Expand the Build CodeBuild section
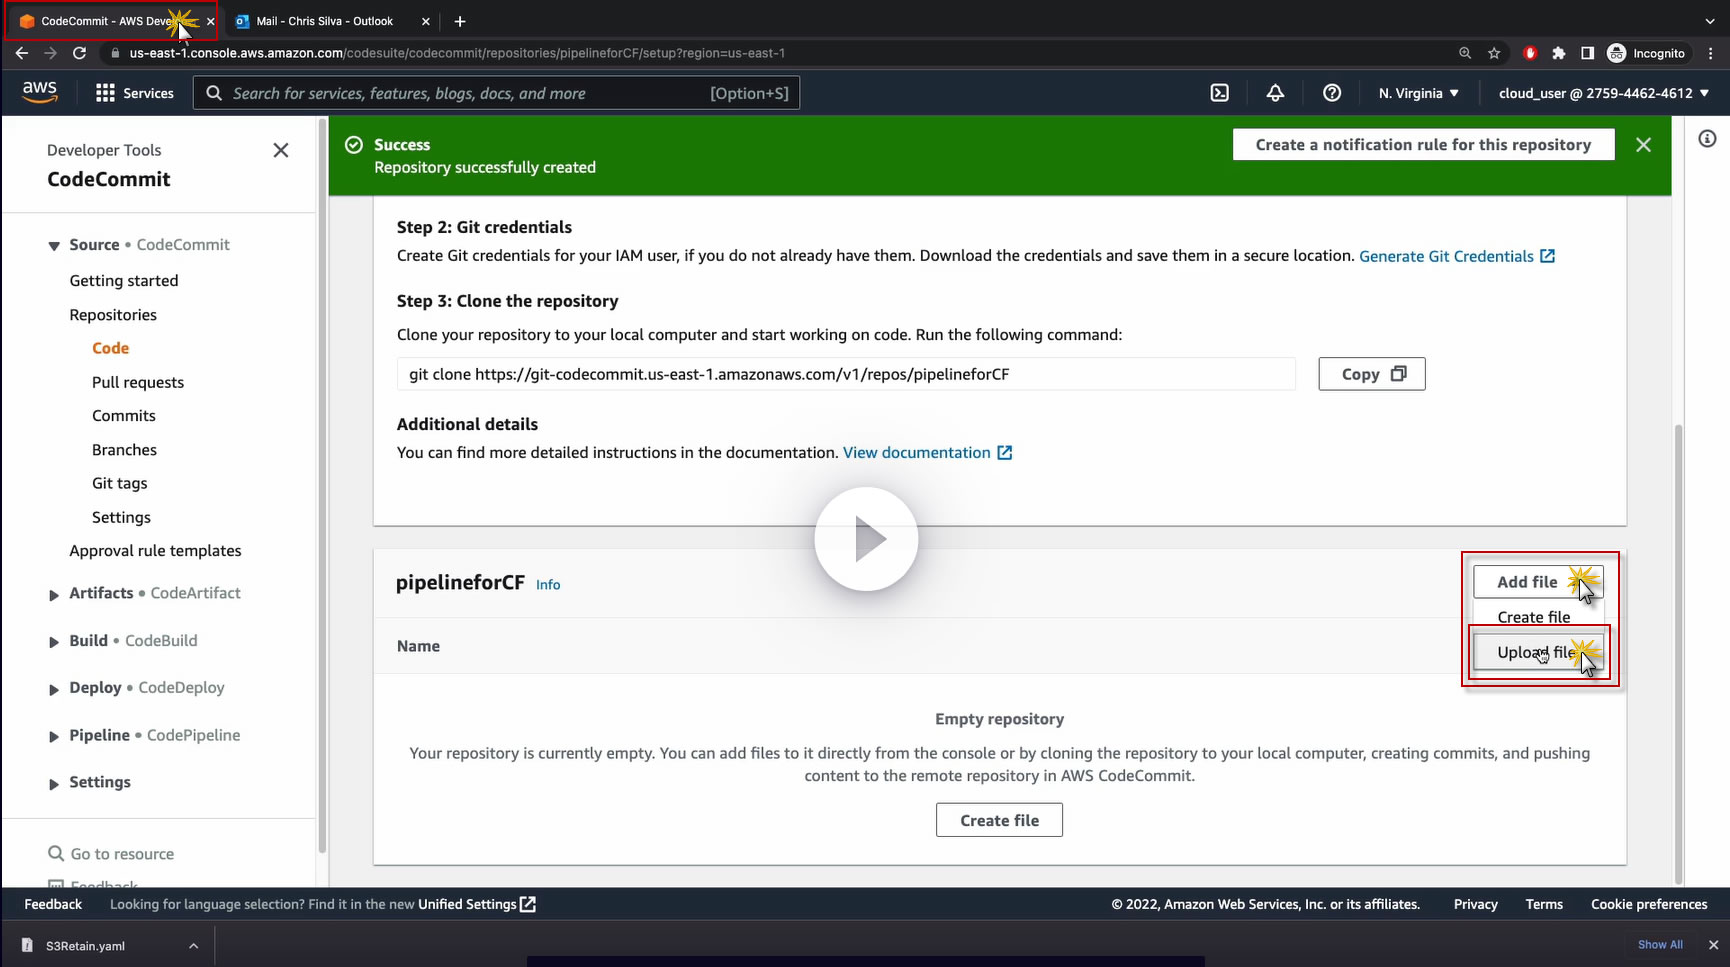Screen dimensions: 1730x967 click(x=54, y=642)
